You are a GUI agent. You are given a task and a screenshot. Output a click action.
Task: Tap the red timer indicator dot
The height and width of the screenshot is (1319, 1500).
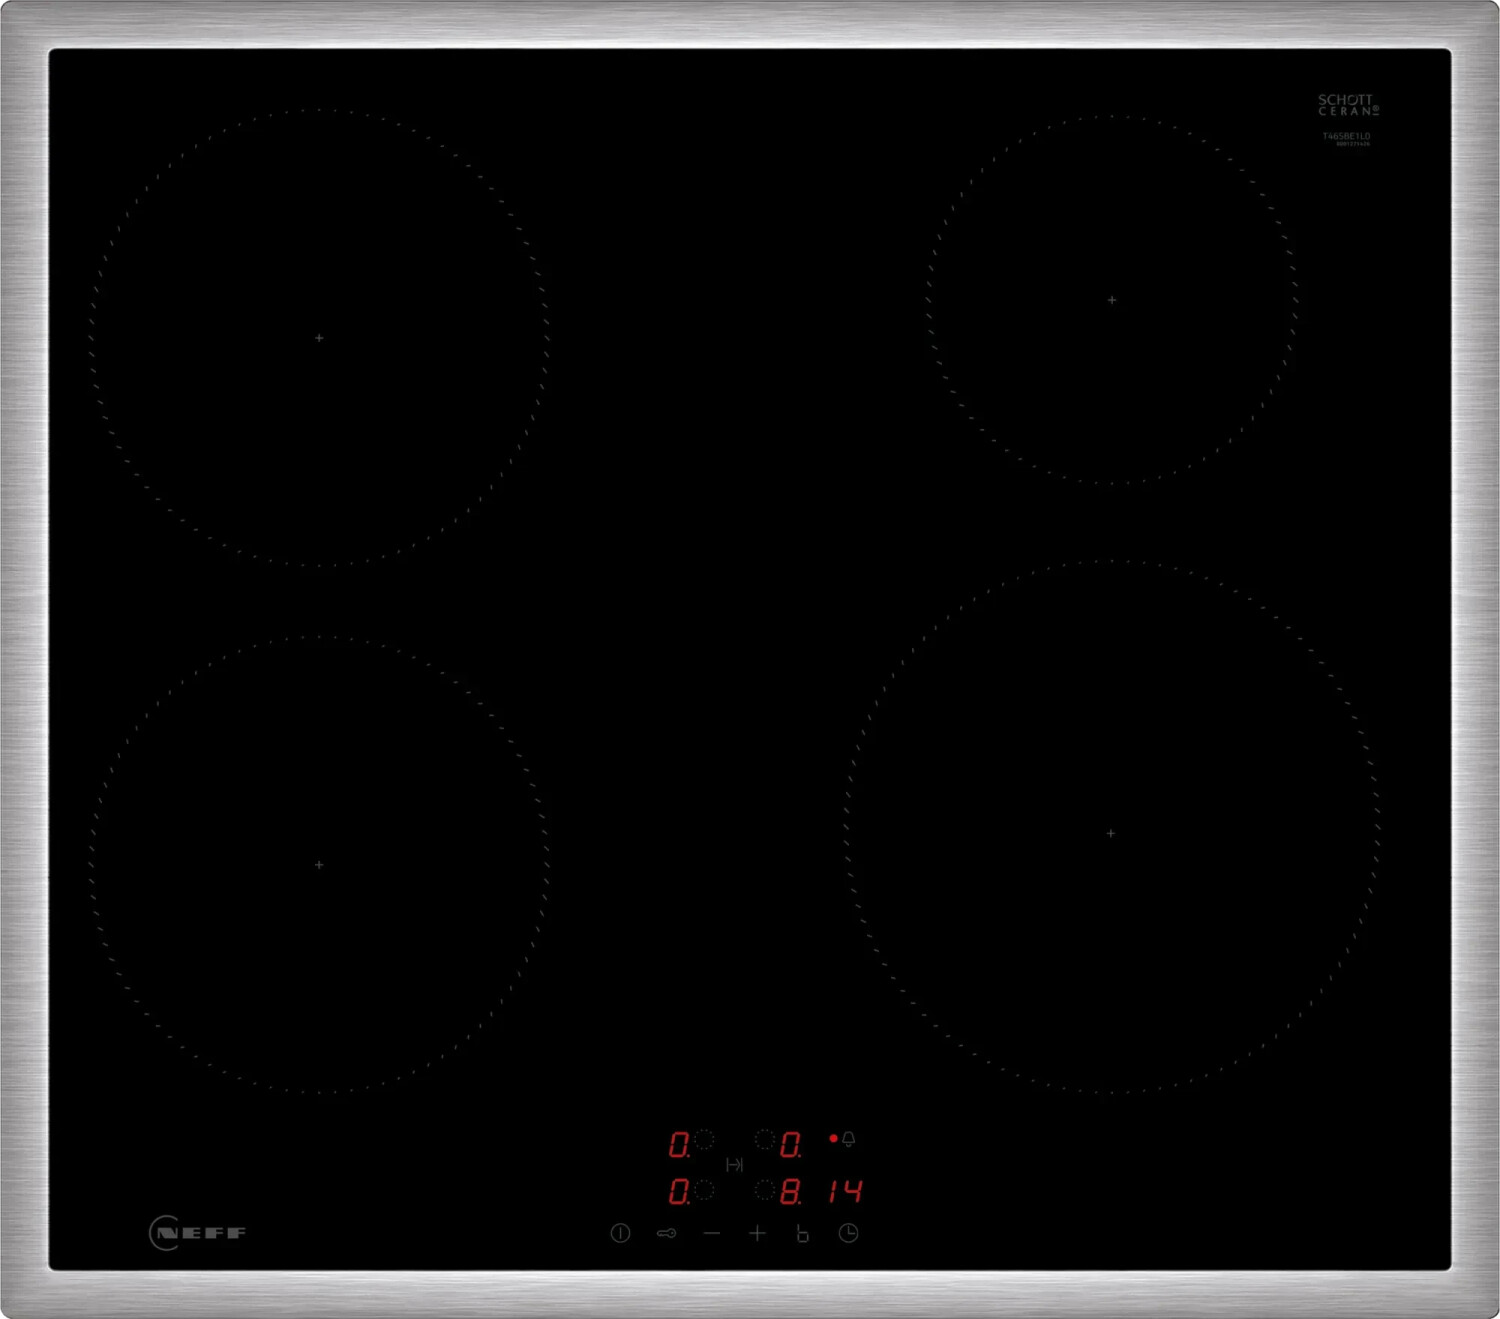[x=833, y=1138]
